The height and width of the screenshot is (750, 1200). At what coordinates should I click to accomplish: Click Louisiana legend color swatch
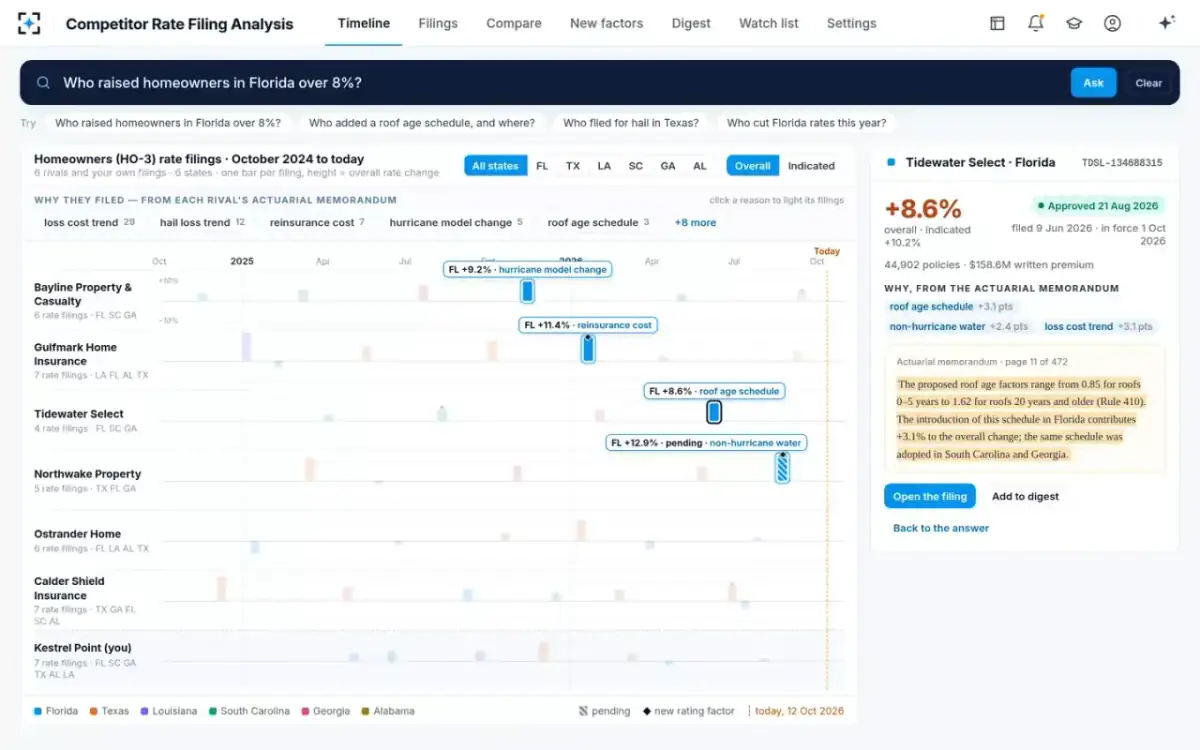coord(144,711)
